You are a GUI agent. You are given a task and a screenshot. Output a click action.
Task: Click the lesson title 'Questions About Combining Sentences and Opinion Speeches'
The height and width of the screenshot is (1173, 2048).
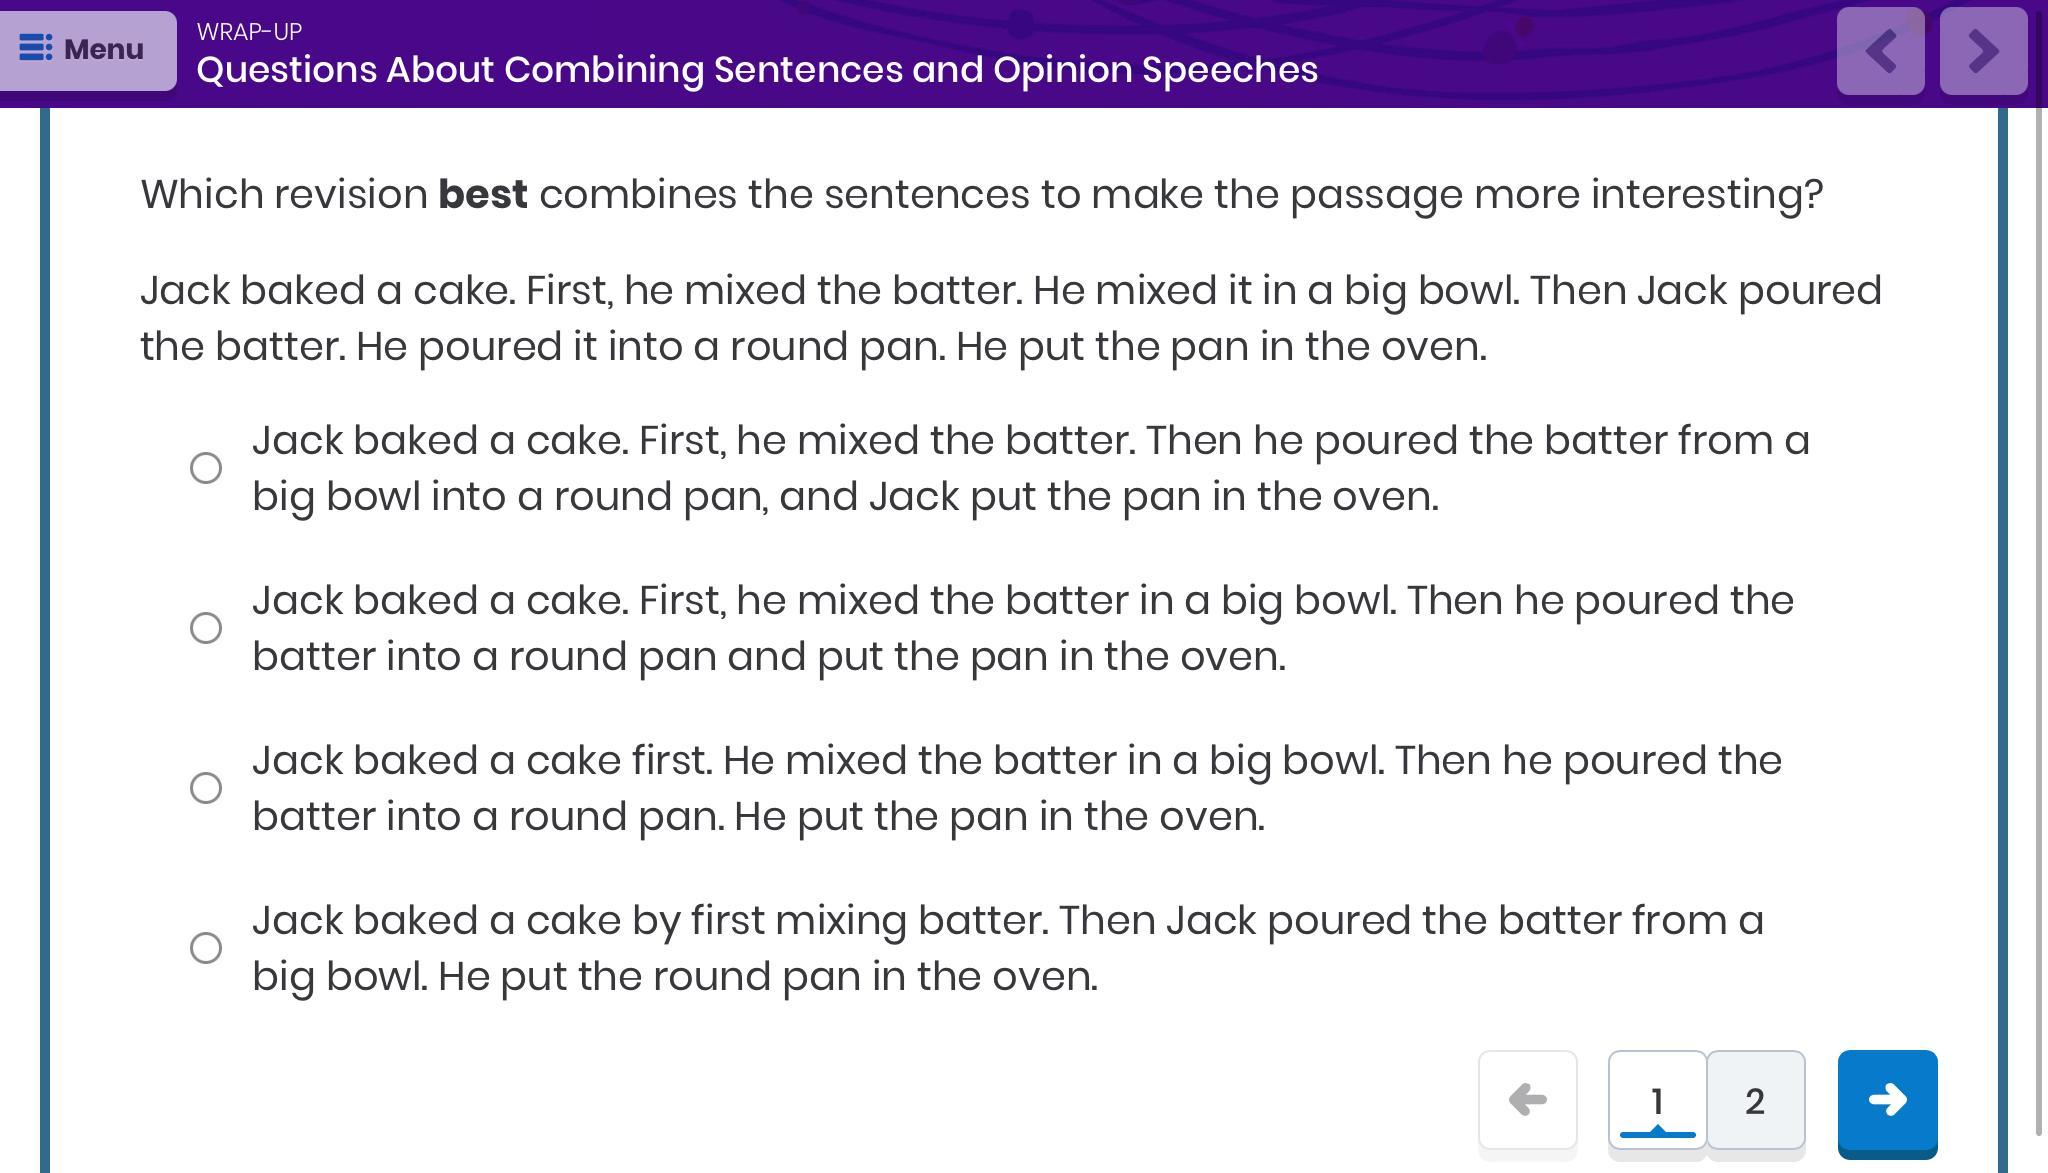coord(757,70)
